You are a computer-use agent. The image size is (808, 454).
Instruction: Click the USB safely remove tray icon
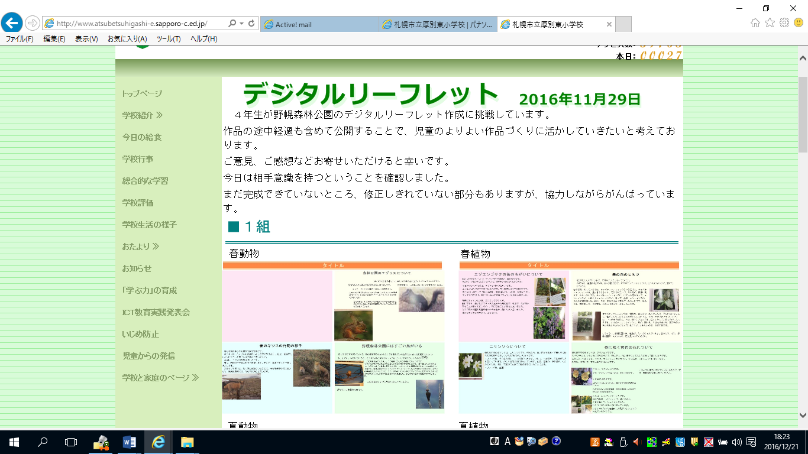(x=623, y=442)
